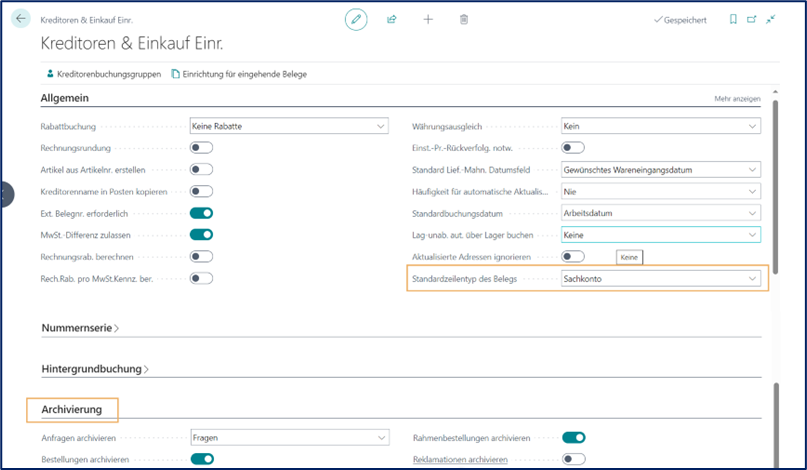Image resolution: width=807 pixels, height=470 pixels.
Task: Open Kreditorenbuchungsgruppen menu action
Action: (103, 74)
